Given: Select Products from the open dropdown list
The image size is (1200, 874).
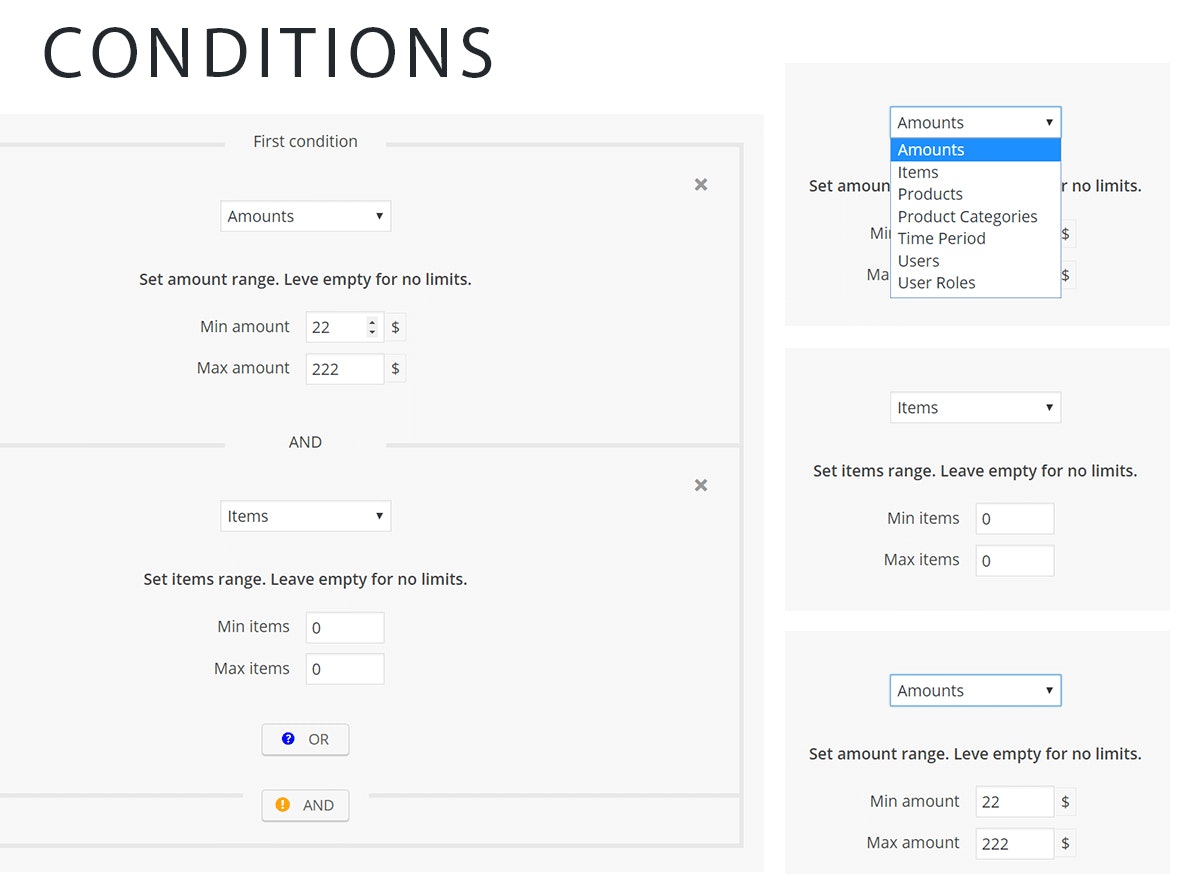Looking at the screenshot, I should [930, 194].
